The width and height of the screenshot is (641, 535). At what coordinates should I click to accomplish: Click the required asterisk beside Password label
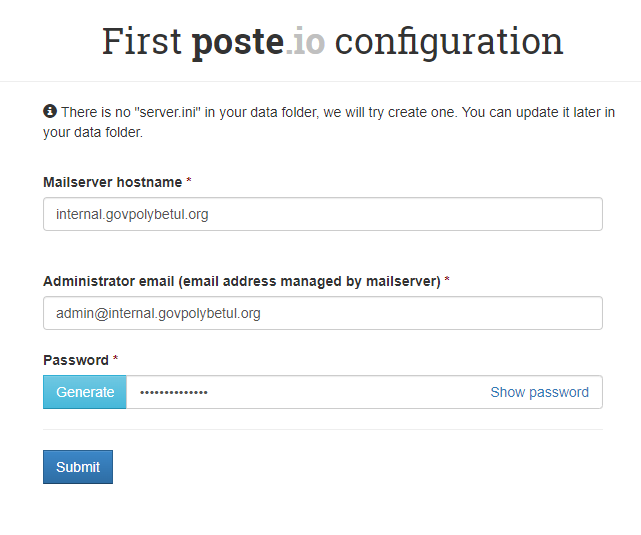(115, 358)
